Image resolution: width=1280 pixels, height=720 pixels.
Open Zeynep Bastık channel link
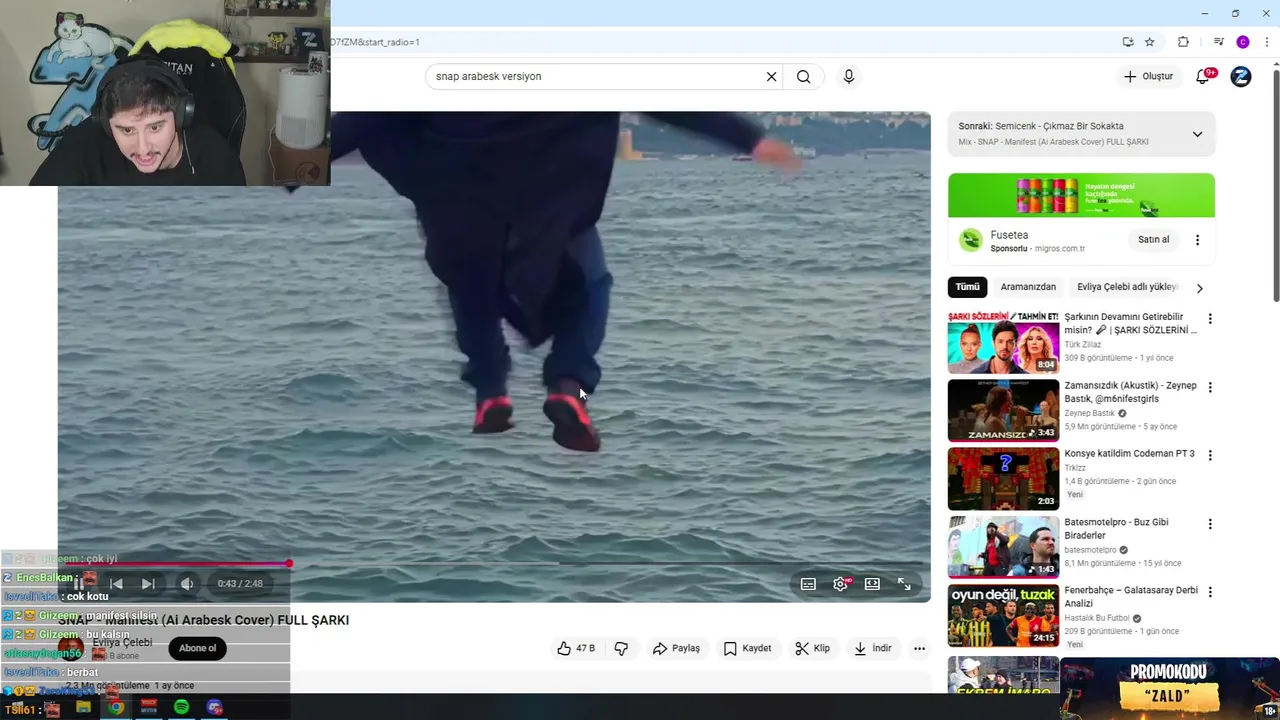click(1089, 413)
